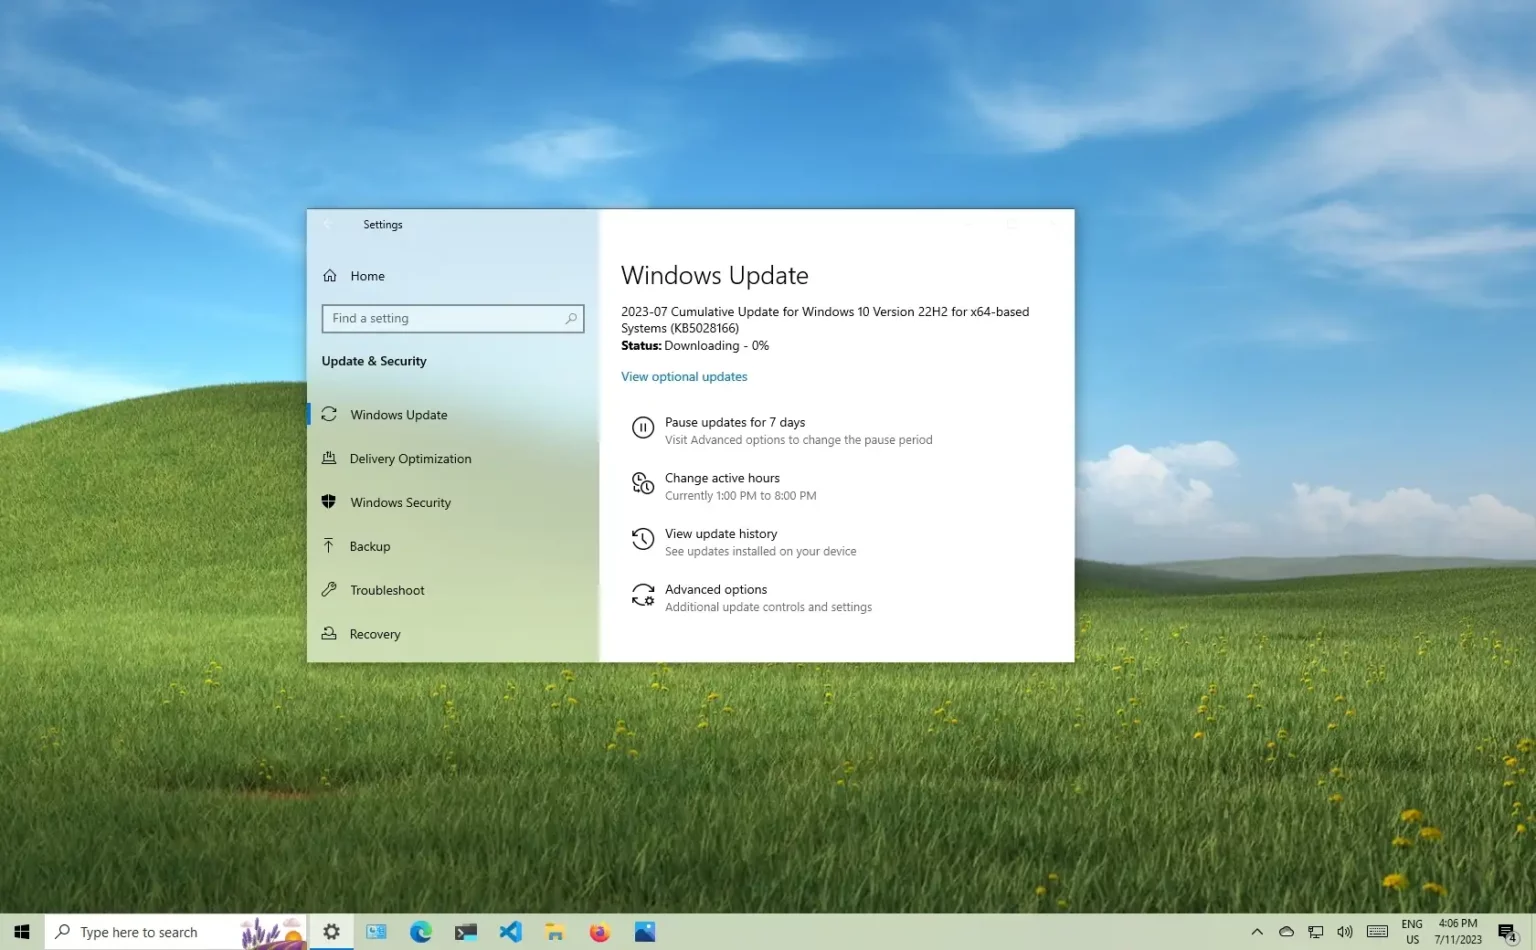Open Microsoft Edge from the taskbar
The image size is (1536, 950).
(x=421, y=931)
